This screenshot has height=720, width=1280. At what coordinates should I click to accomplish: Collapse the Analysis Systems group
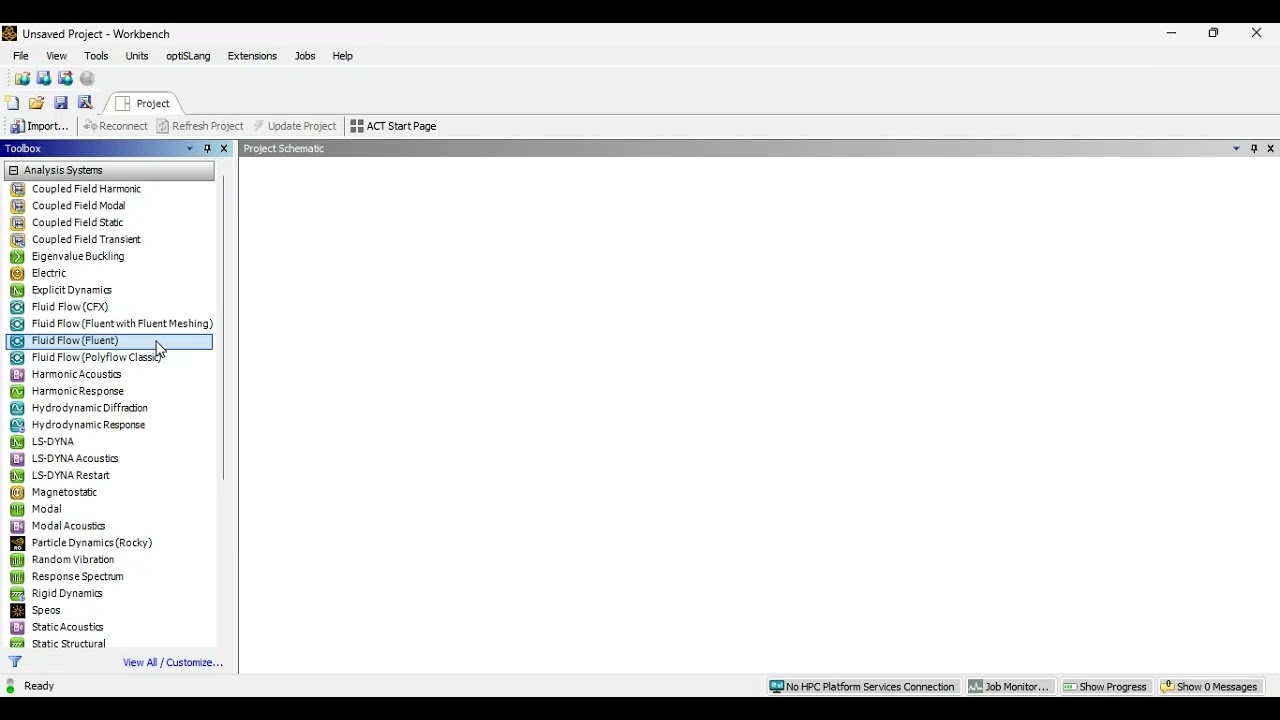coord(14,170)
